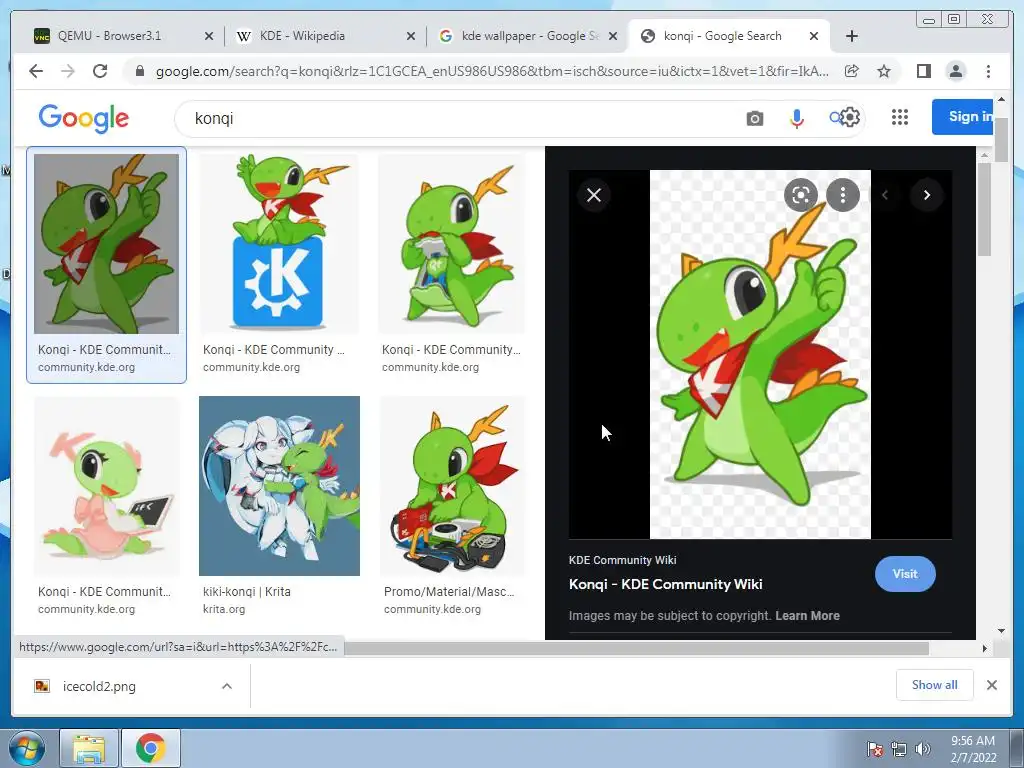Open File Explorer from taskbar
Viewport: 1024px width, 768px height.
(89, 748)
